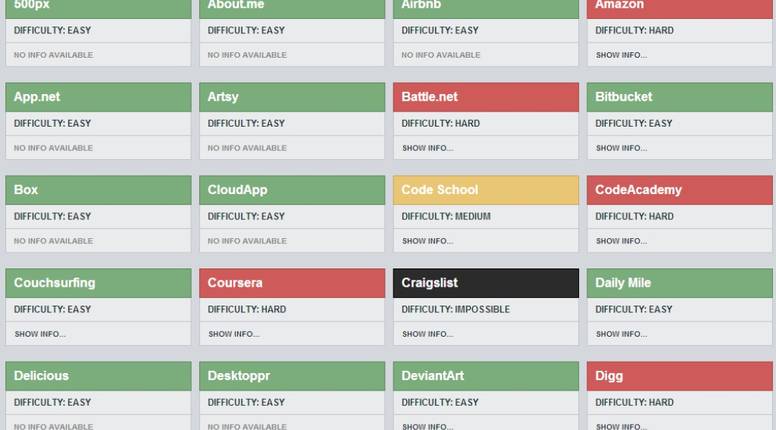776x430 pixels.
Task: Click the yellow Code School header
Action: click(x=485, y=190)
